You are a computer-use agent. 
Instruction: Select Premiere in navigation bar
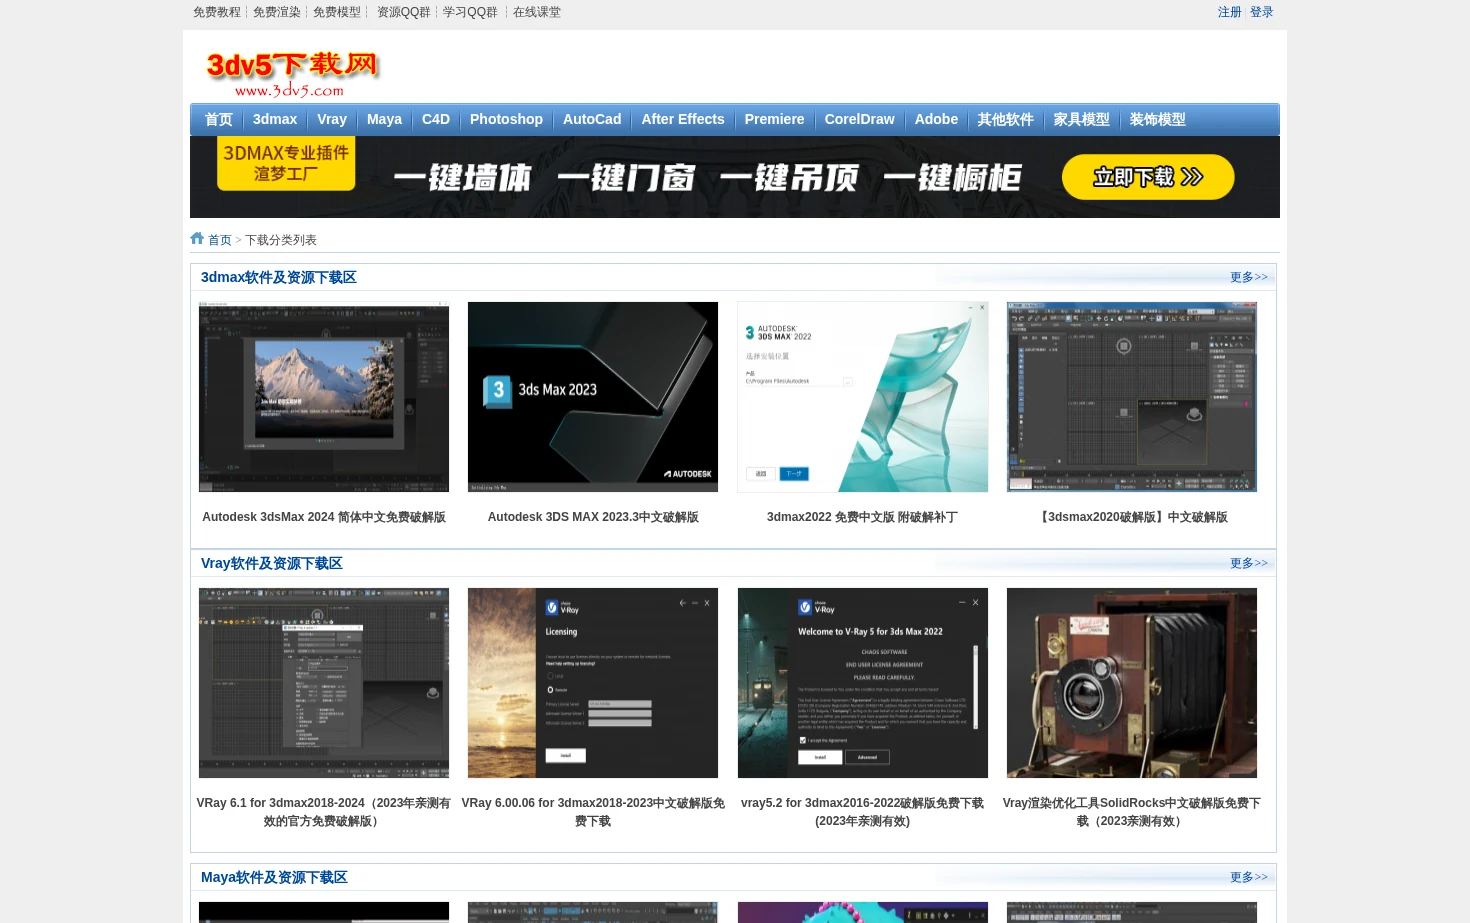774,119
